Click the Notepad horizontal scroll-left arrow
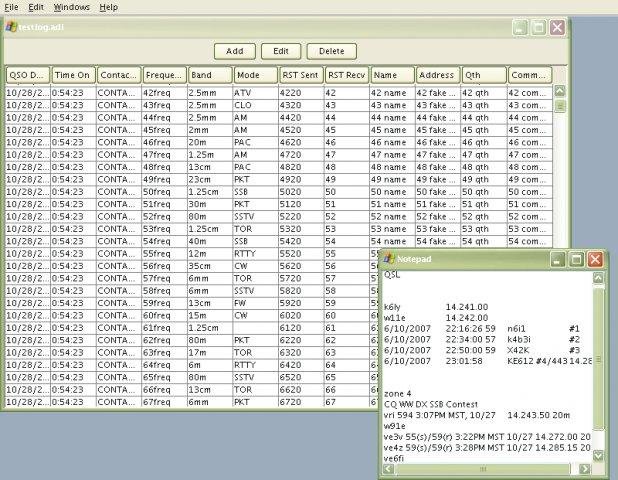 388,469
